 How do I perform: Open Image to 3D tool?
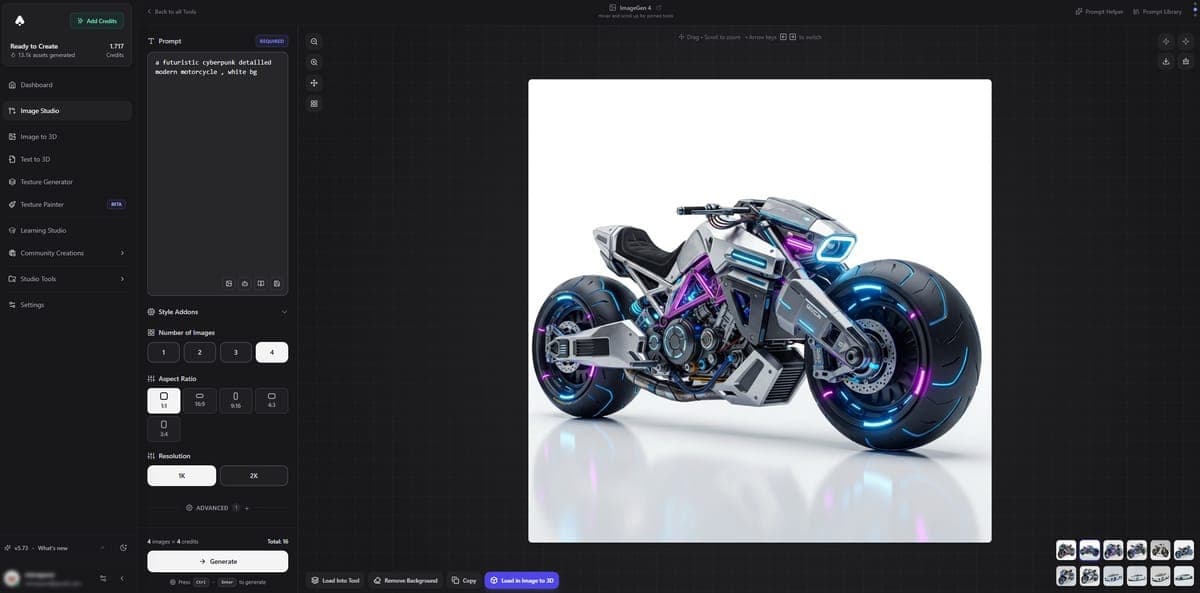66,136
